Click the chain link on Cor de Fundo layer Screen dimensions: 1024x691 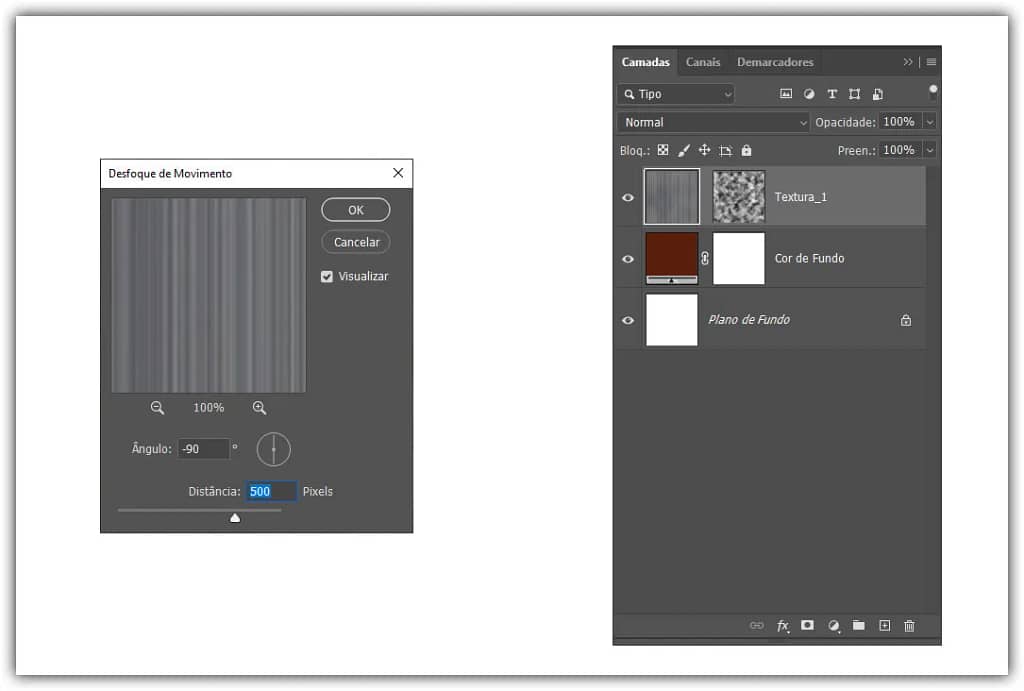[705, 258]
